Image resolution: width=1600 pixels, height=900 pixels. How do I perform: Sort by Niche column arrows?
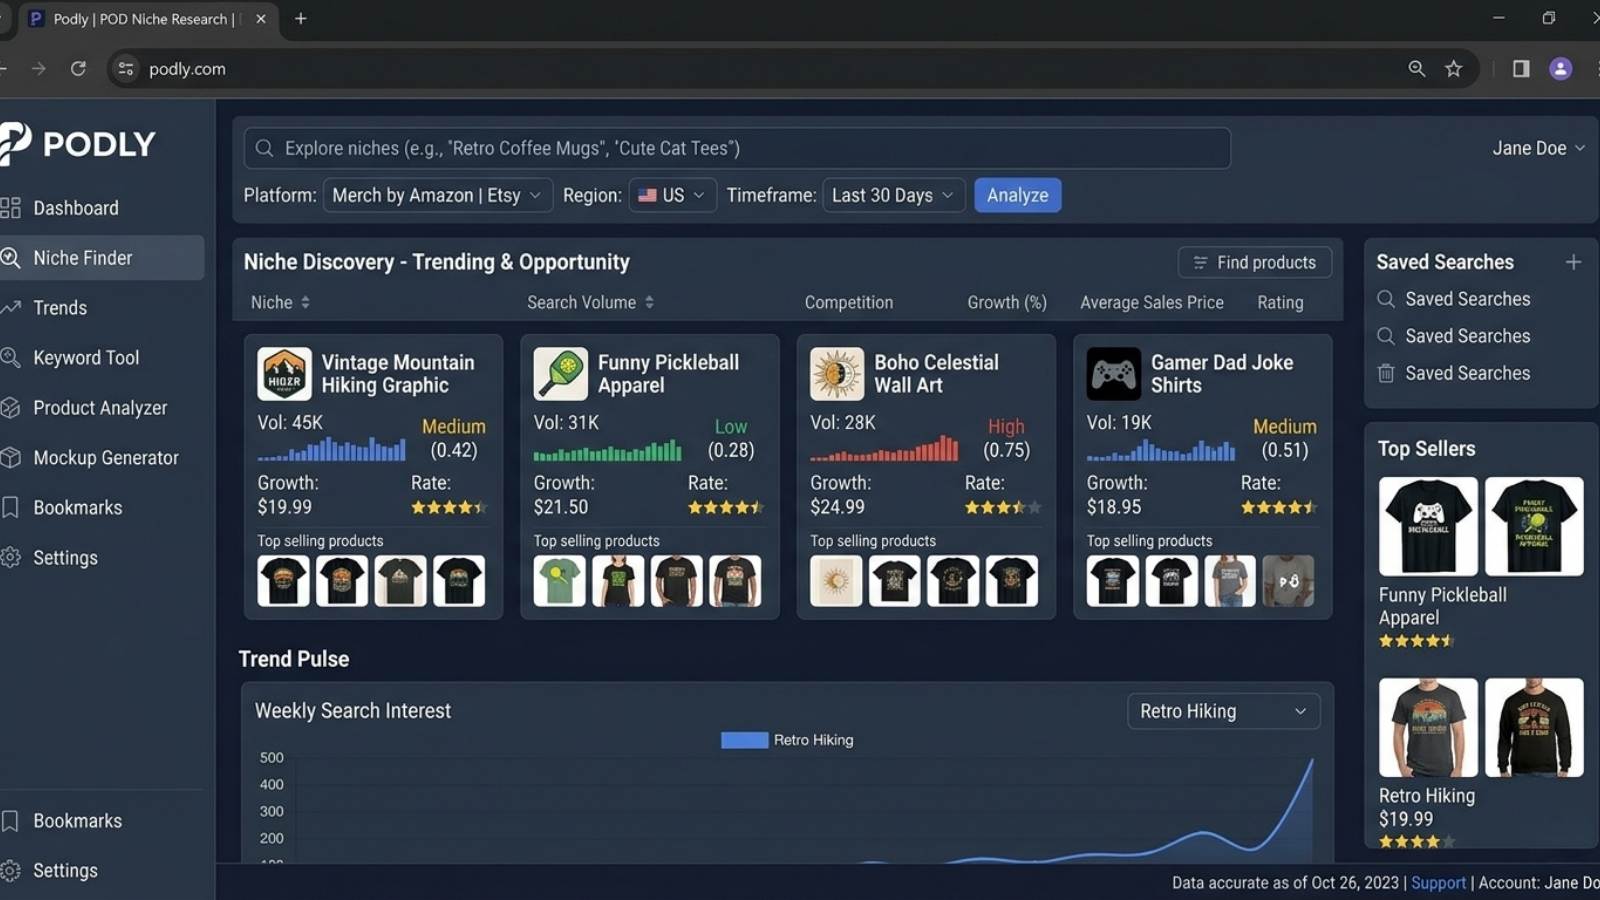coord(305,302)
